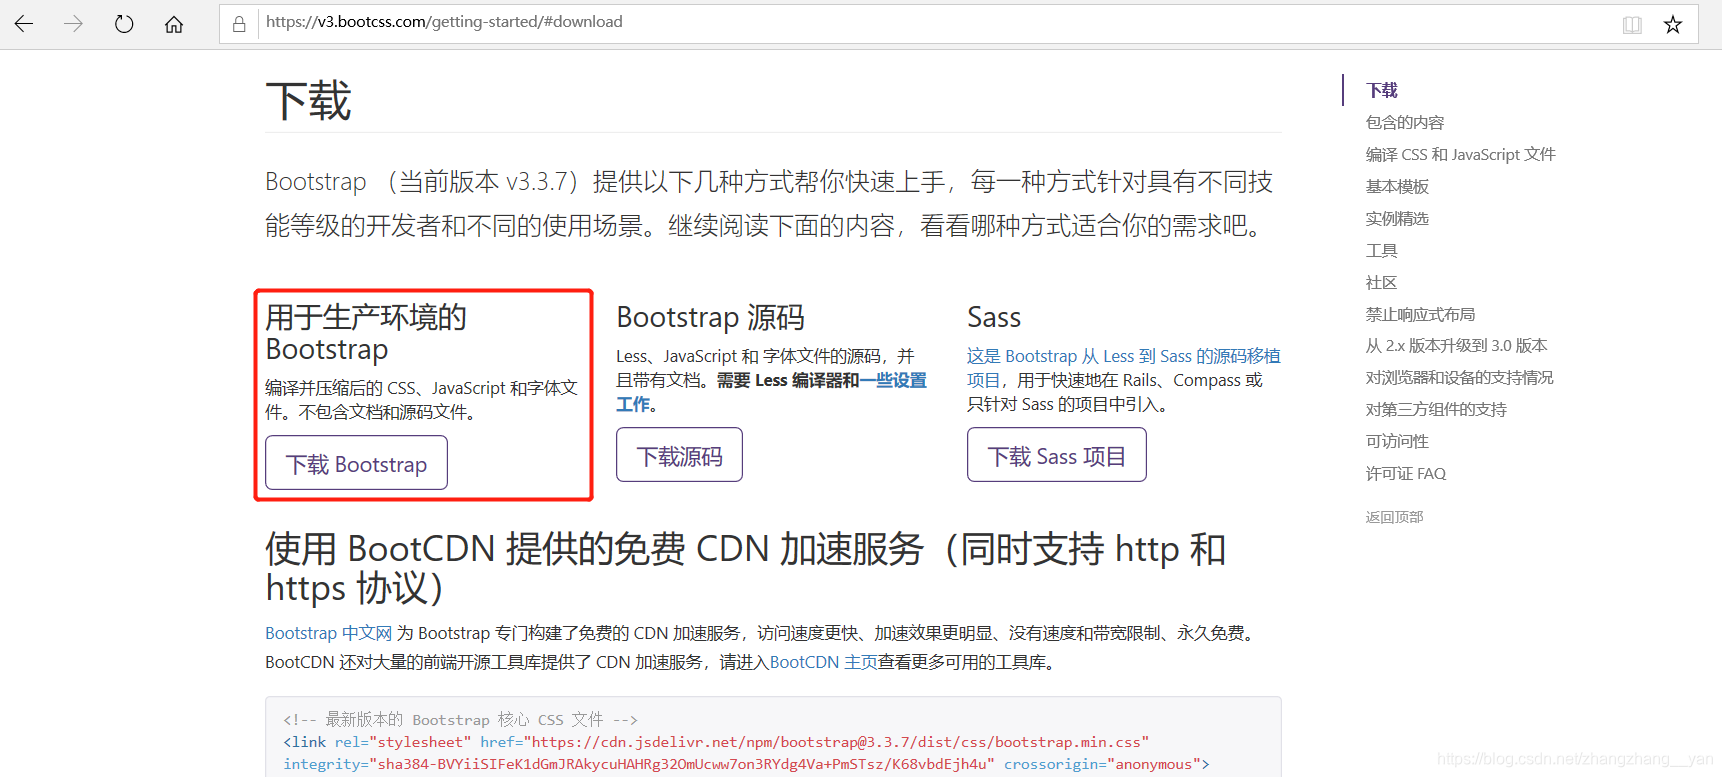Go to 编译 CSS 和 JavaScript 文件 section
This screenshot has width=1722, height=777.
click(1460, 154)
